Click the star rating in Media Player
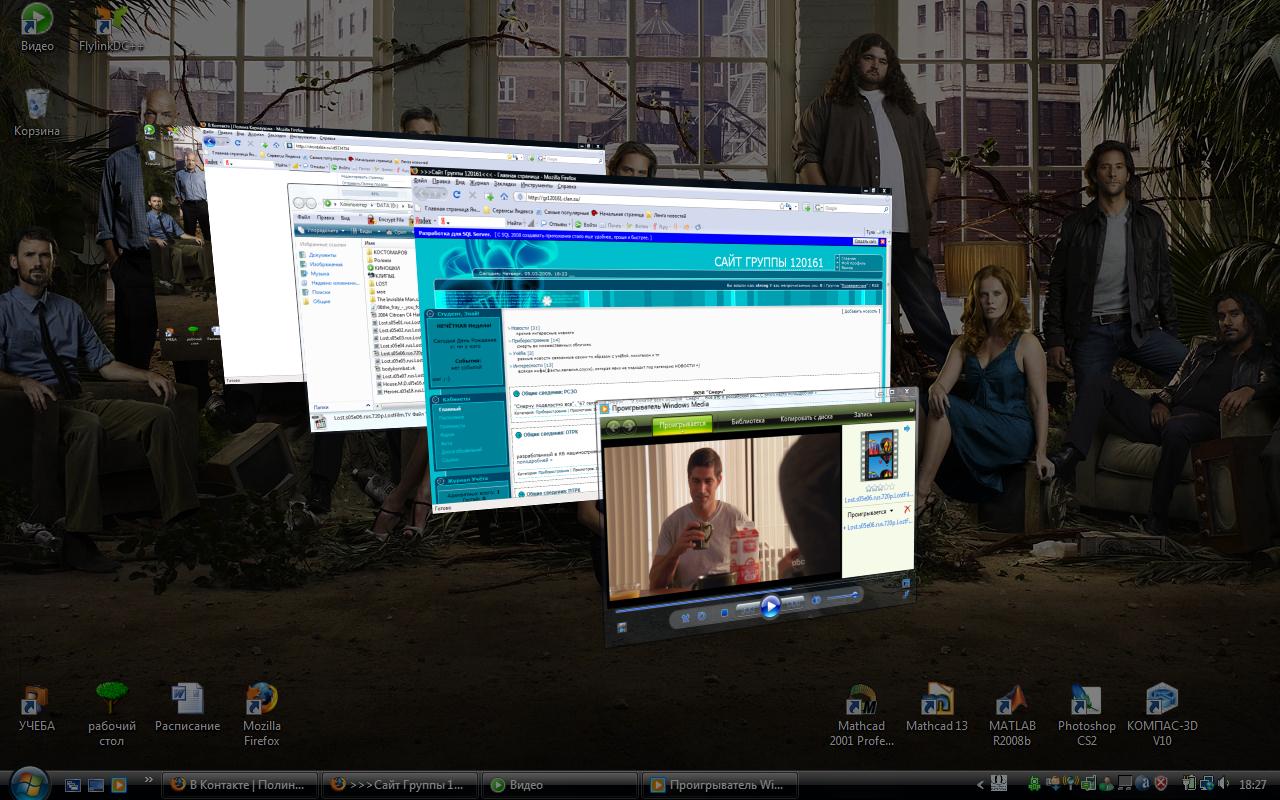Viewport: 1280px width, 800px height. pos(880,487)
